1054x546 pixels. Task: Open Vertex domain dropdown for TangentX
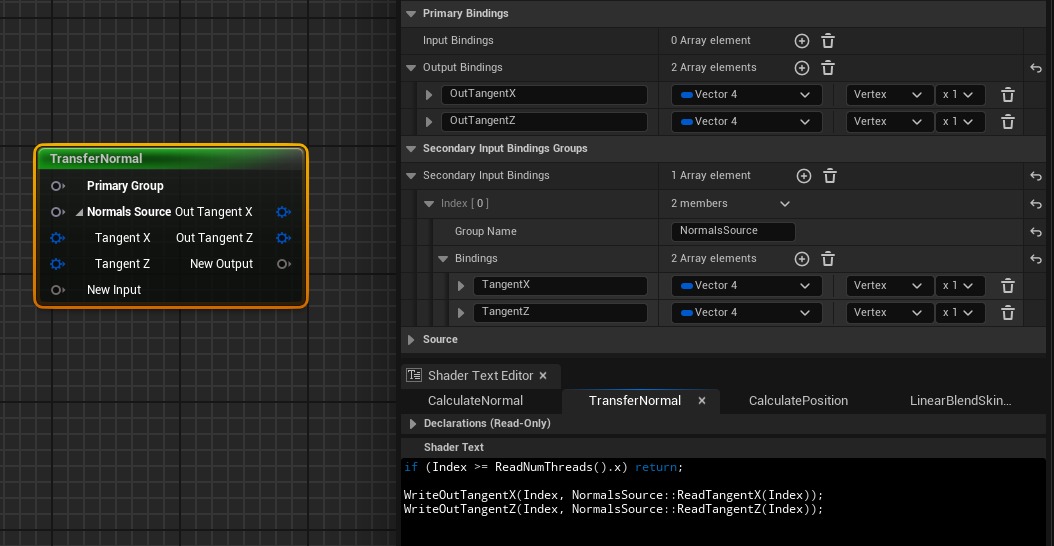tap(889, 286)
